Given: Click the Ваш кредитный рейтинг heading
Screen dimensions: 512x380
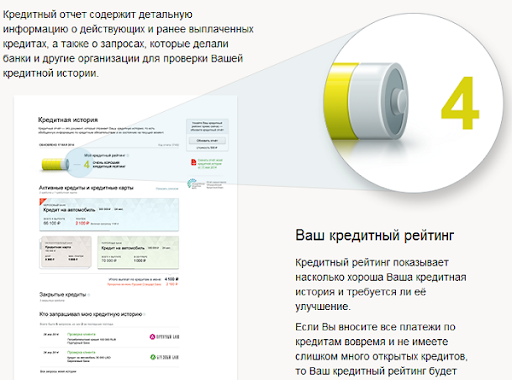Looking at the screenshot, I should (x=375, y=235).
